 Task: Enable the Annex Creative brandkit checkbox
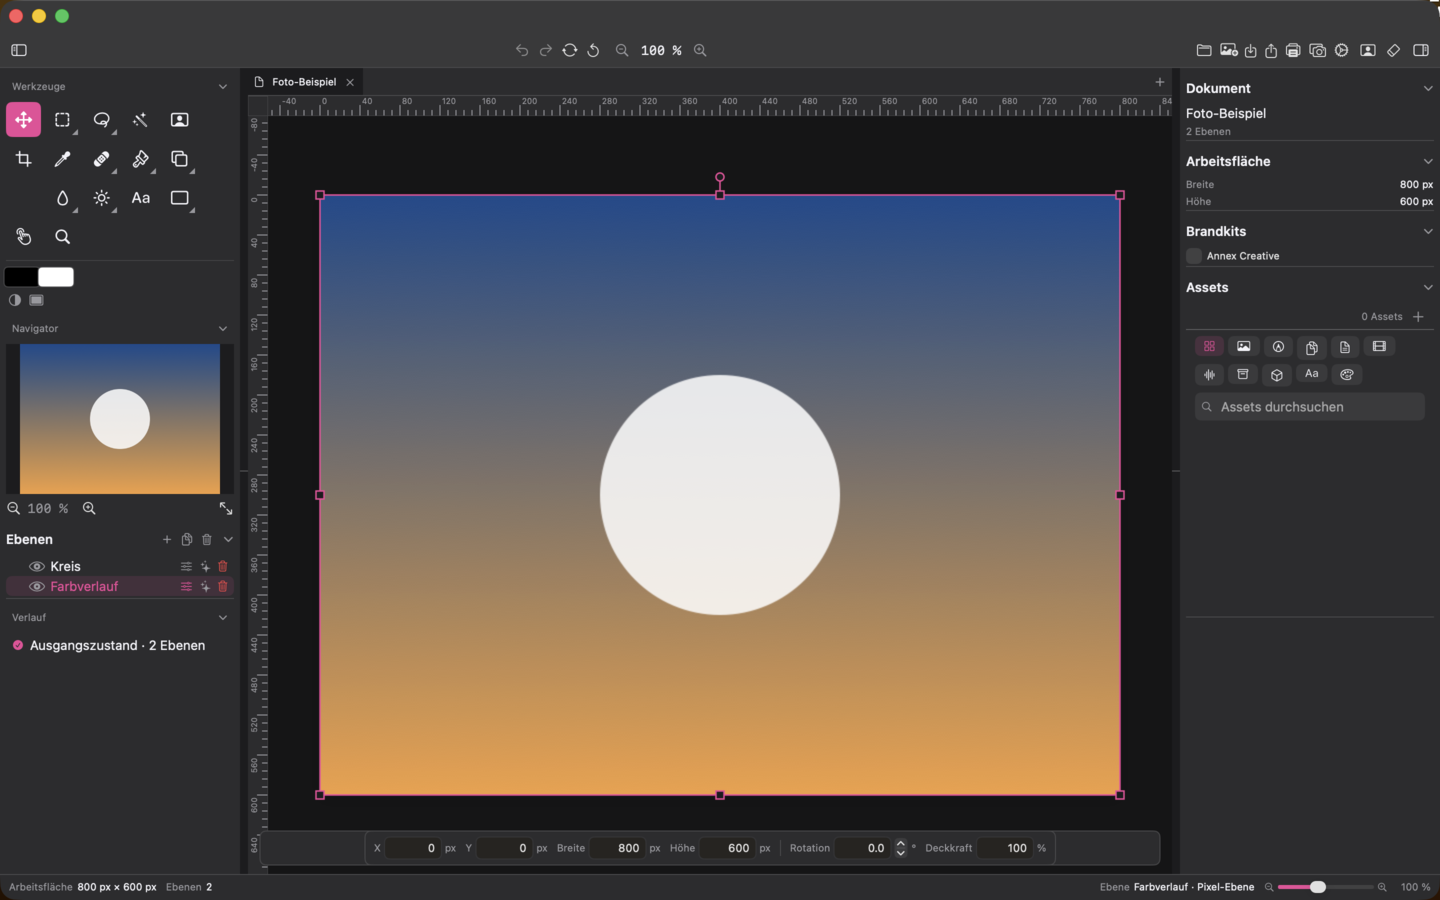click(1194, 256)
